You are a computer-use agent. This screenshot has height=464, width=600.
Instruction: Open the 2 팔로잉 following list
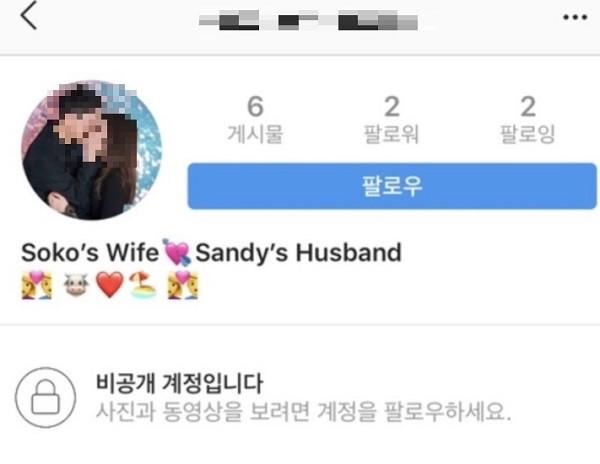528,120
